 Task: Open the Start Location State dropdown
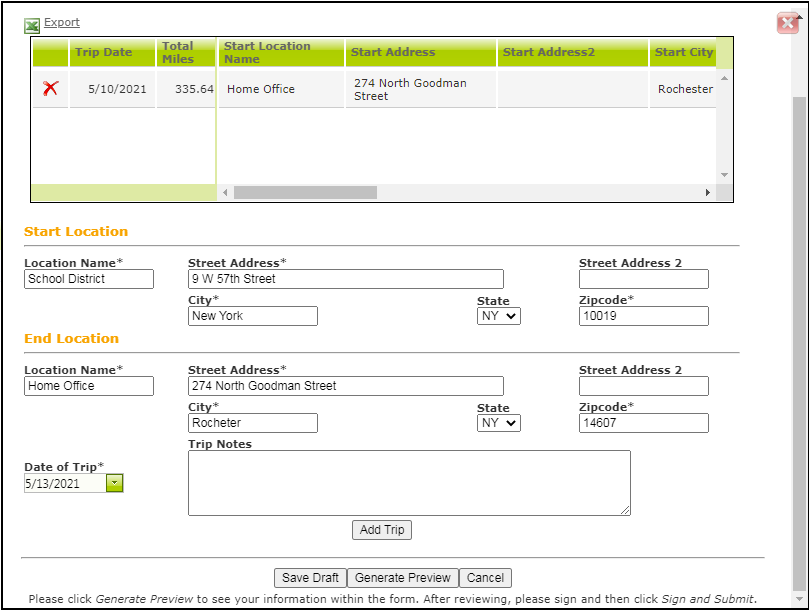tap(498, 315)
